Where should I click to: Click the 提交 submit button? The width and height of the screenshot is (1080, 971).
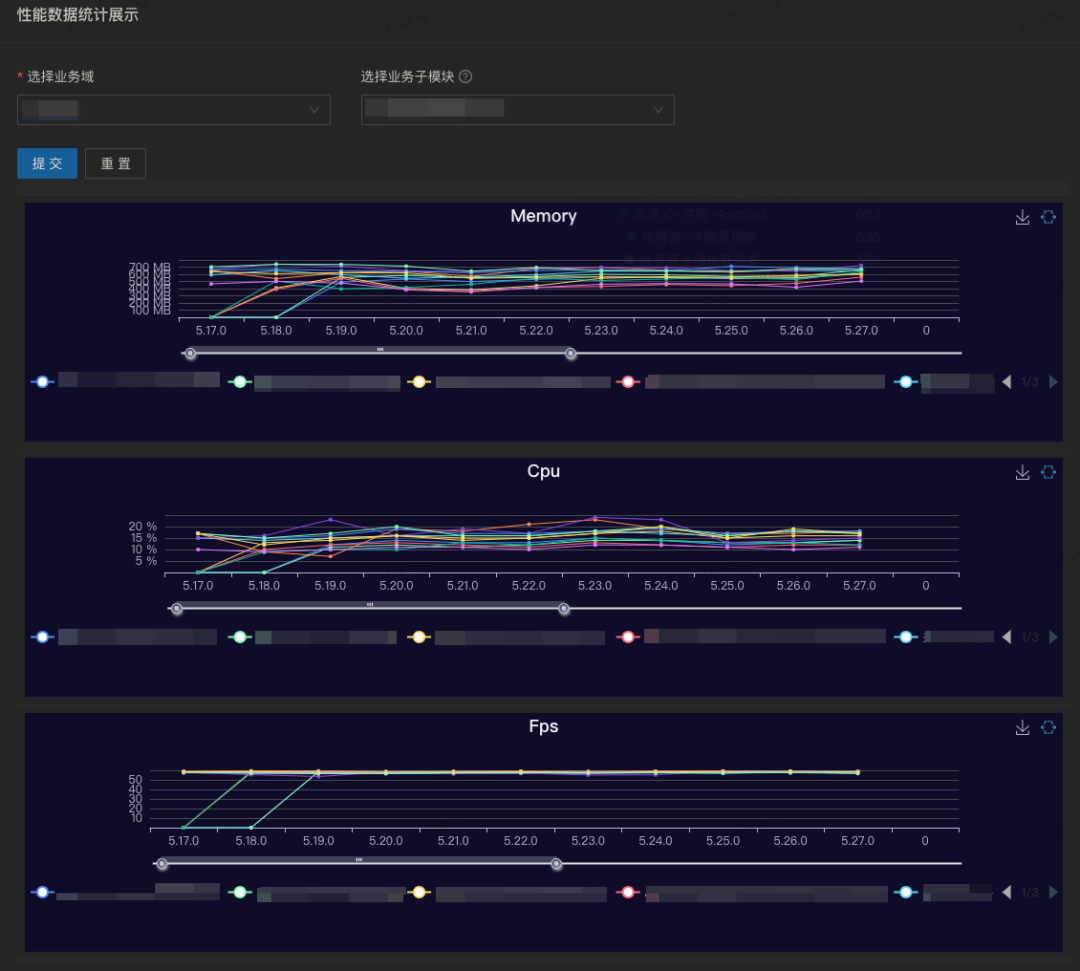(x=47, y=163)
